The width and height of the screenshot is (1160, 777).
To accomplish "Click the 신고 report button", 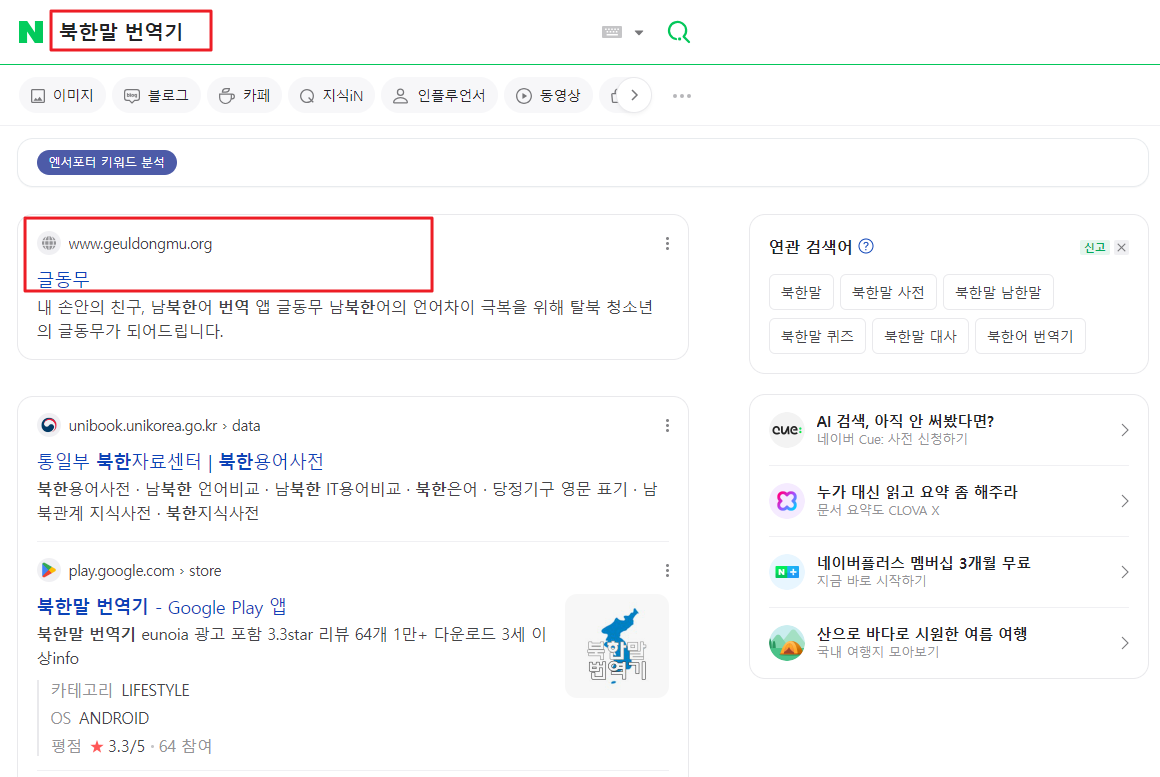I will [x=1094, y=248].
